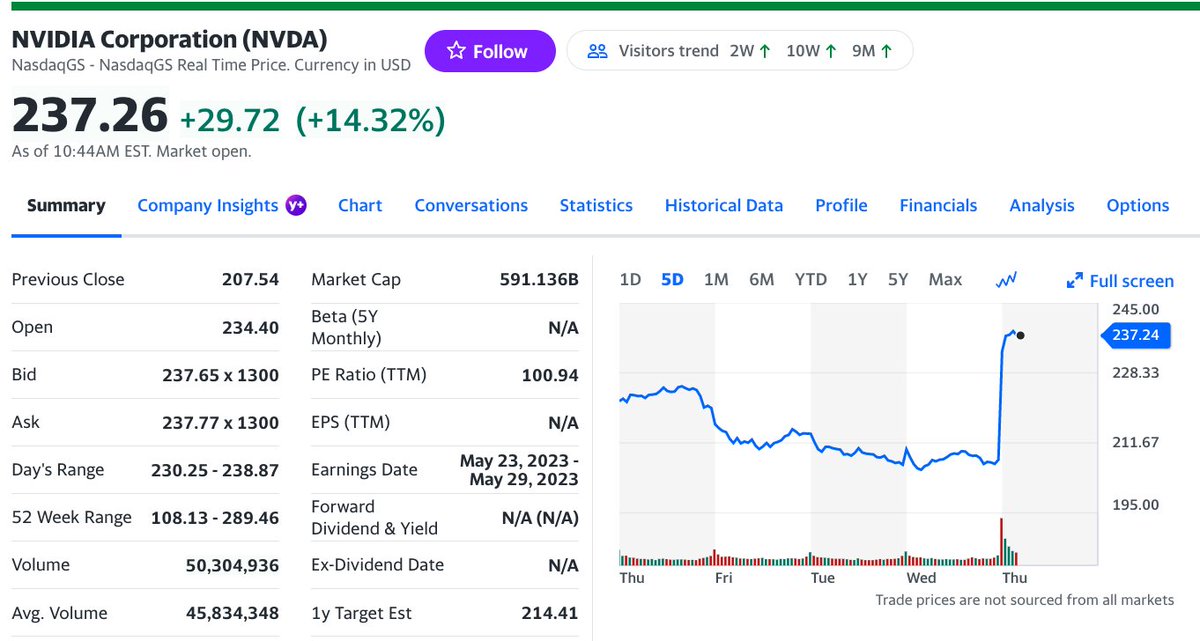The height and width of the screenshot is (641, 1200).
Task: Click 52 Week Range 108.13 - 289.46
Action: [215, 517]
